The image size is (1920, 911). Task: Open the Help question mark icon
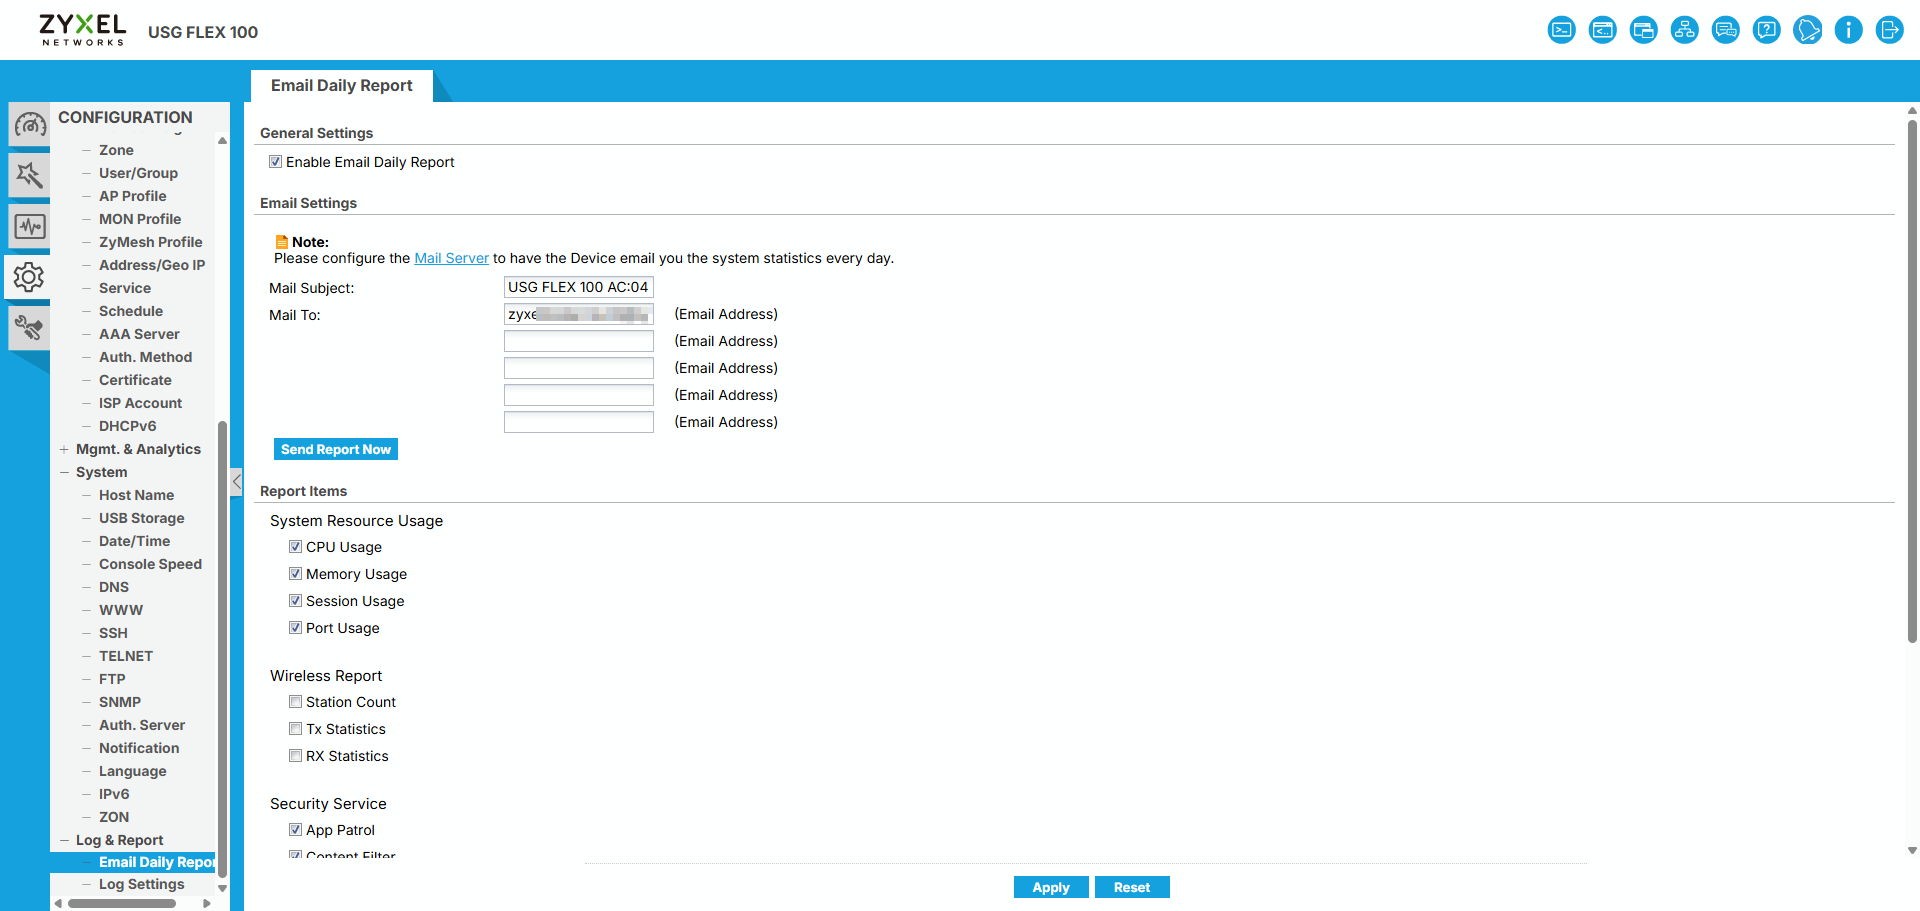[1767, 30]
